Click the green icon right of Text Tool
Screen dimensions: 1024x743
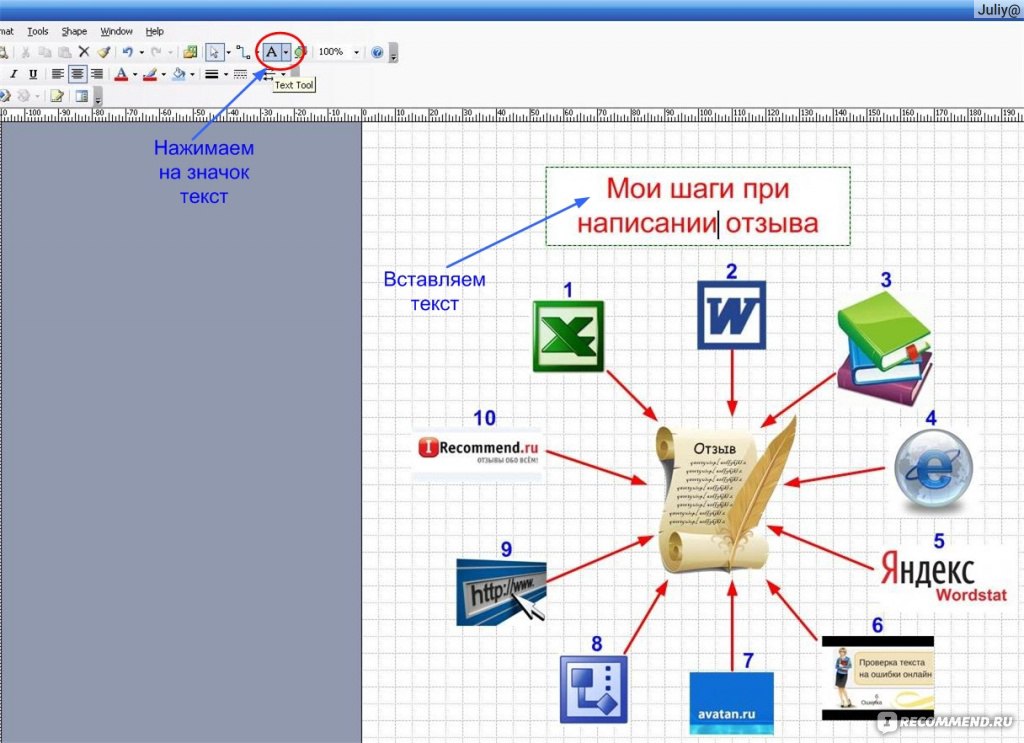pyautogui.click(x=299, y=52)
